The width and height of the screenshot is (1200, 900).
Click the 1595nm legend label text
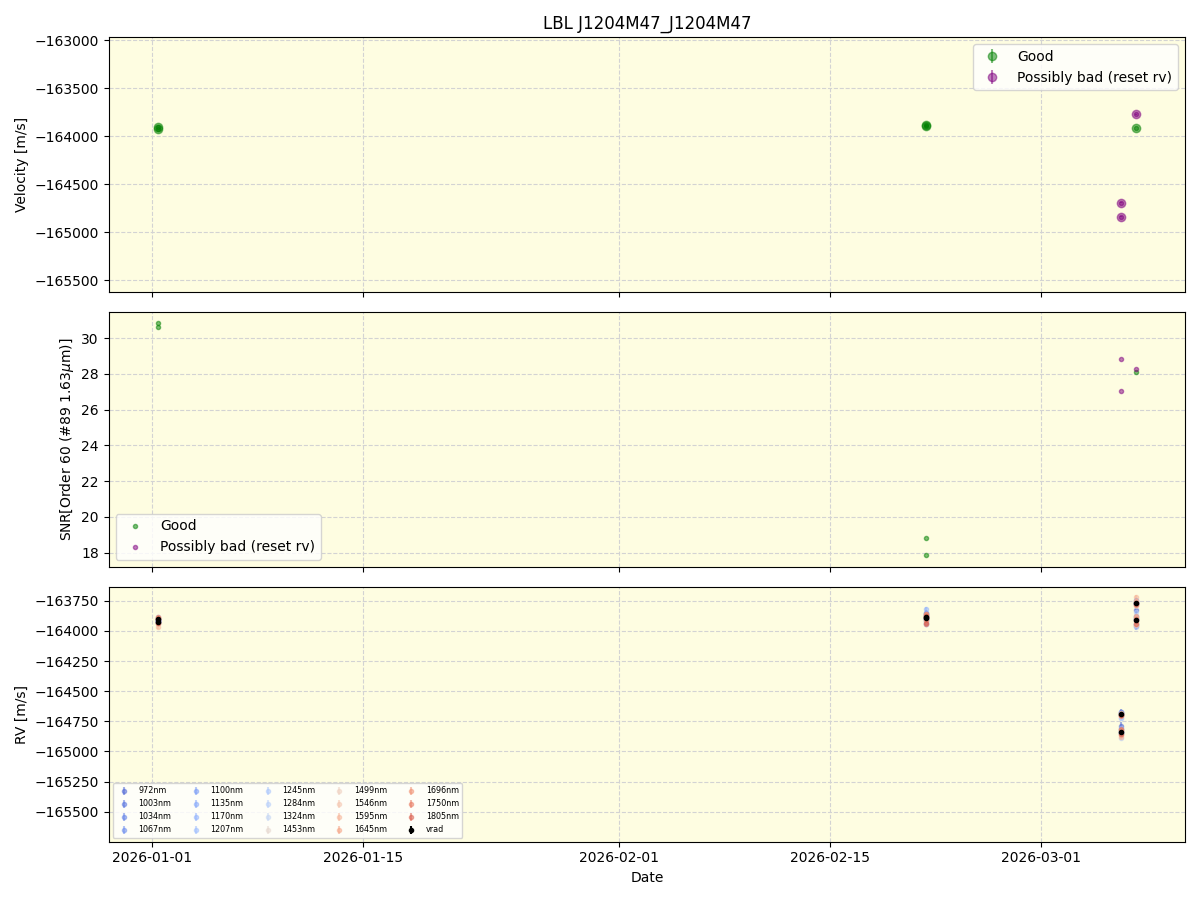point(371,815)
